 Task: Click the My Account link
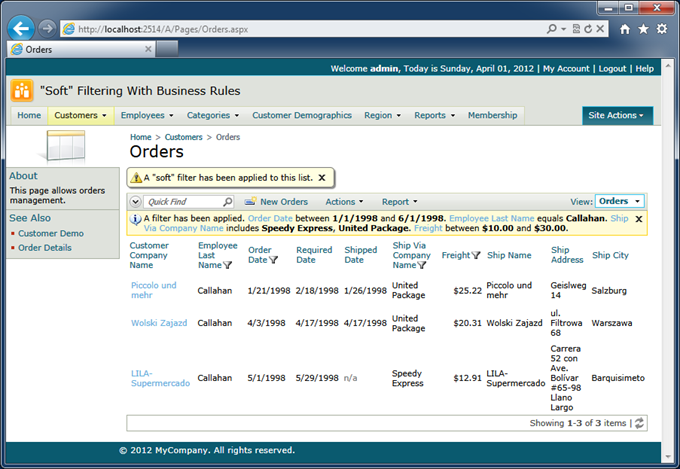[x=566, y=69]
